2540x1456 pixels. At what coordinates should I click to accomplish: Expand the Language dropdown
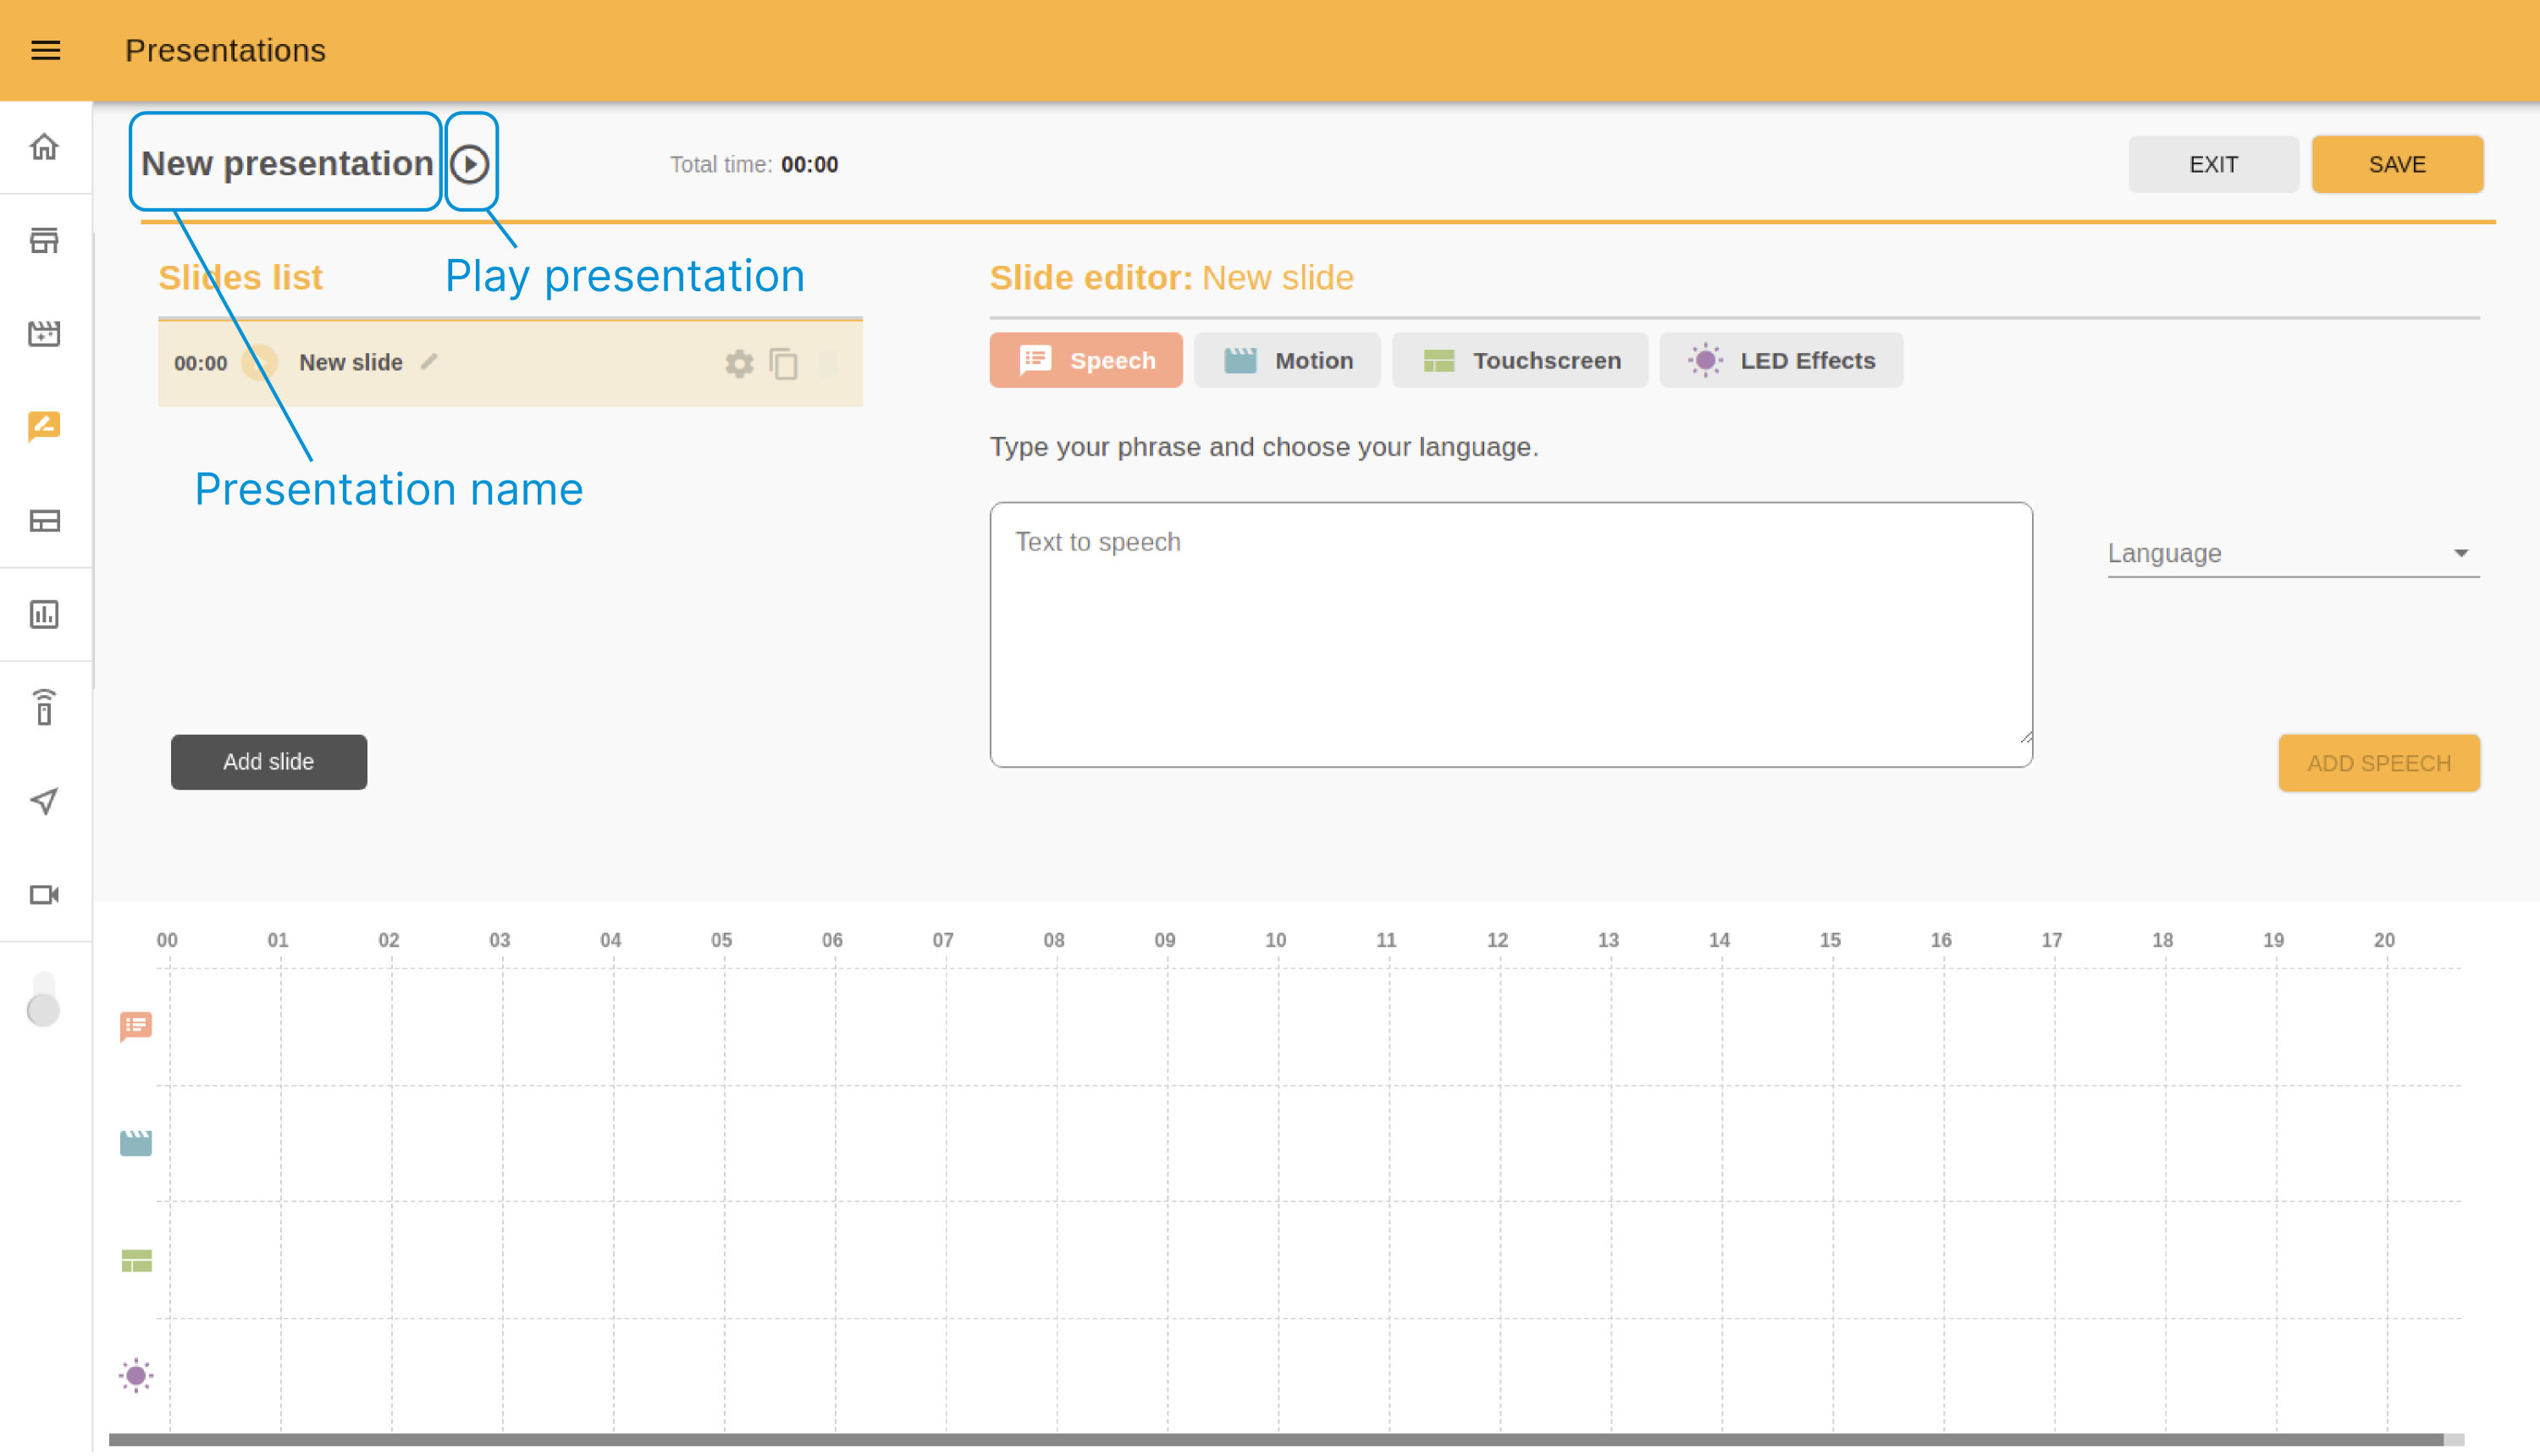click(x=2292, y=553)
